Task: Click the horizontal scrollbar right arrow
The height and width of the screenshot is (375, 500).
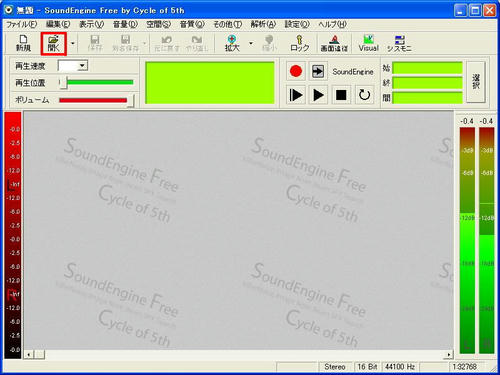Action: tap(449, 355)
